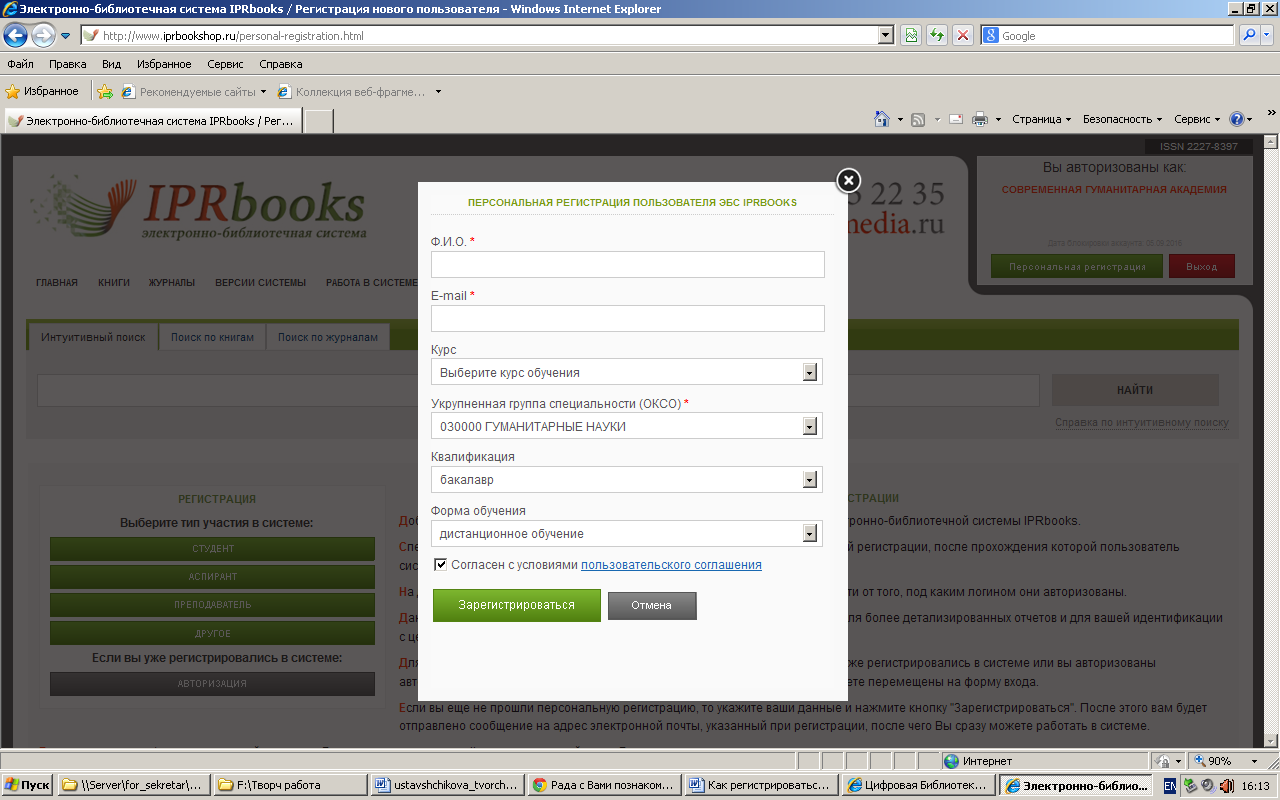Open the address bar history dropdown arrow
Image resolution: width=1280 pixels, height=800 pixels.
coord(885,35)
